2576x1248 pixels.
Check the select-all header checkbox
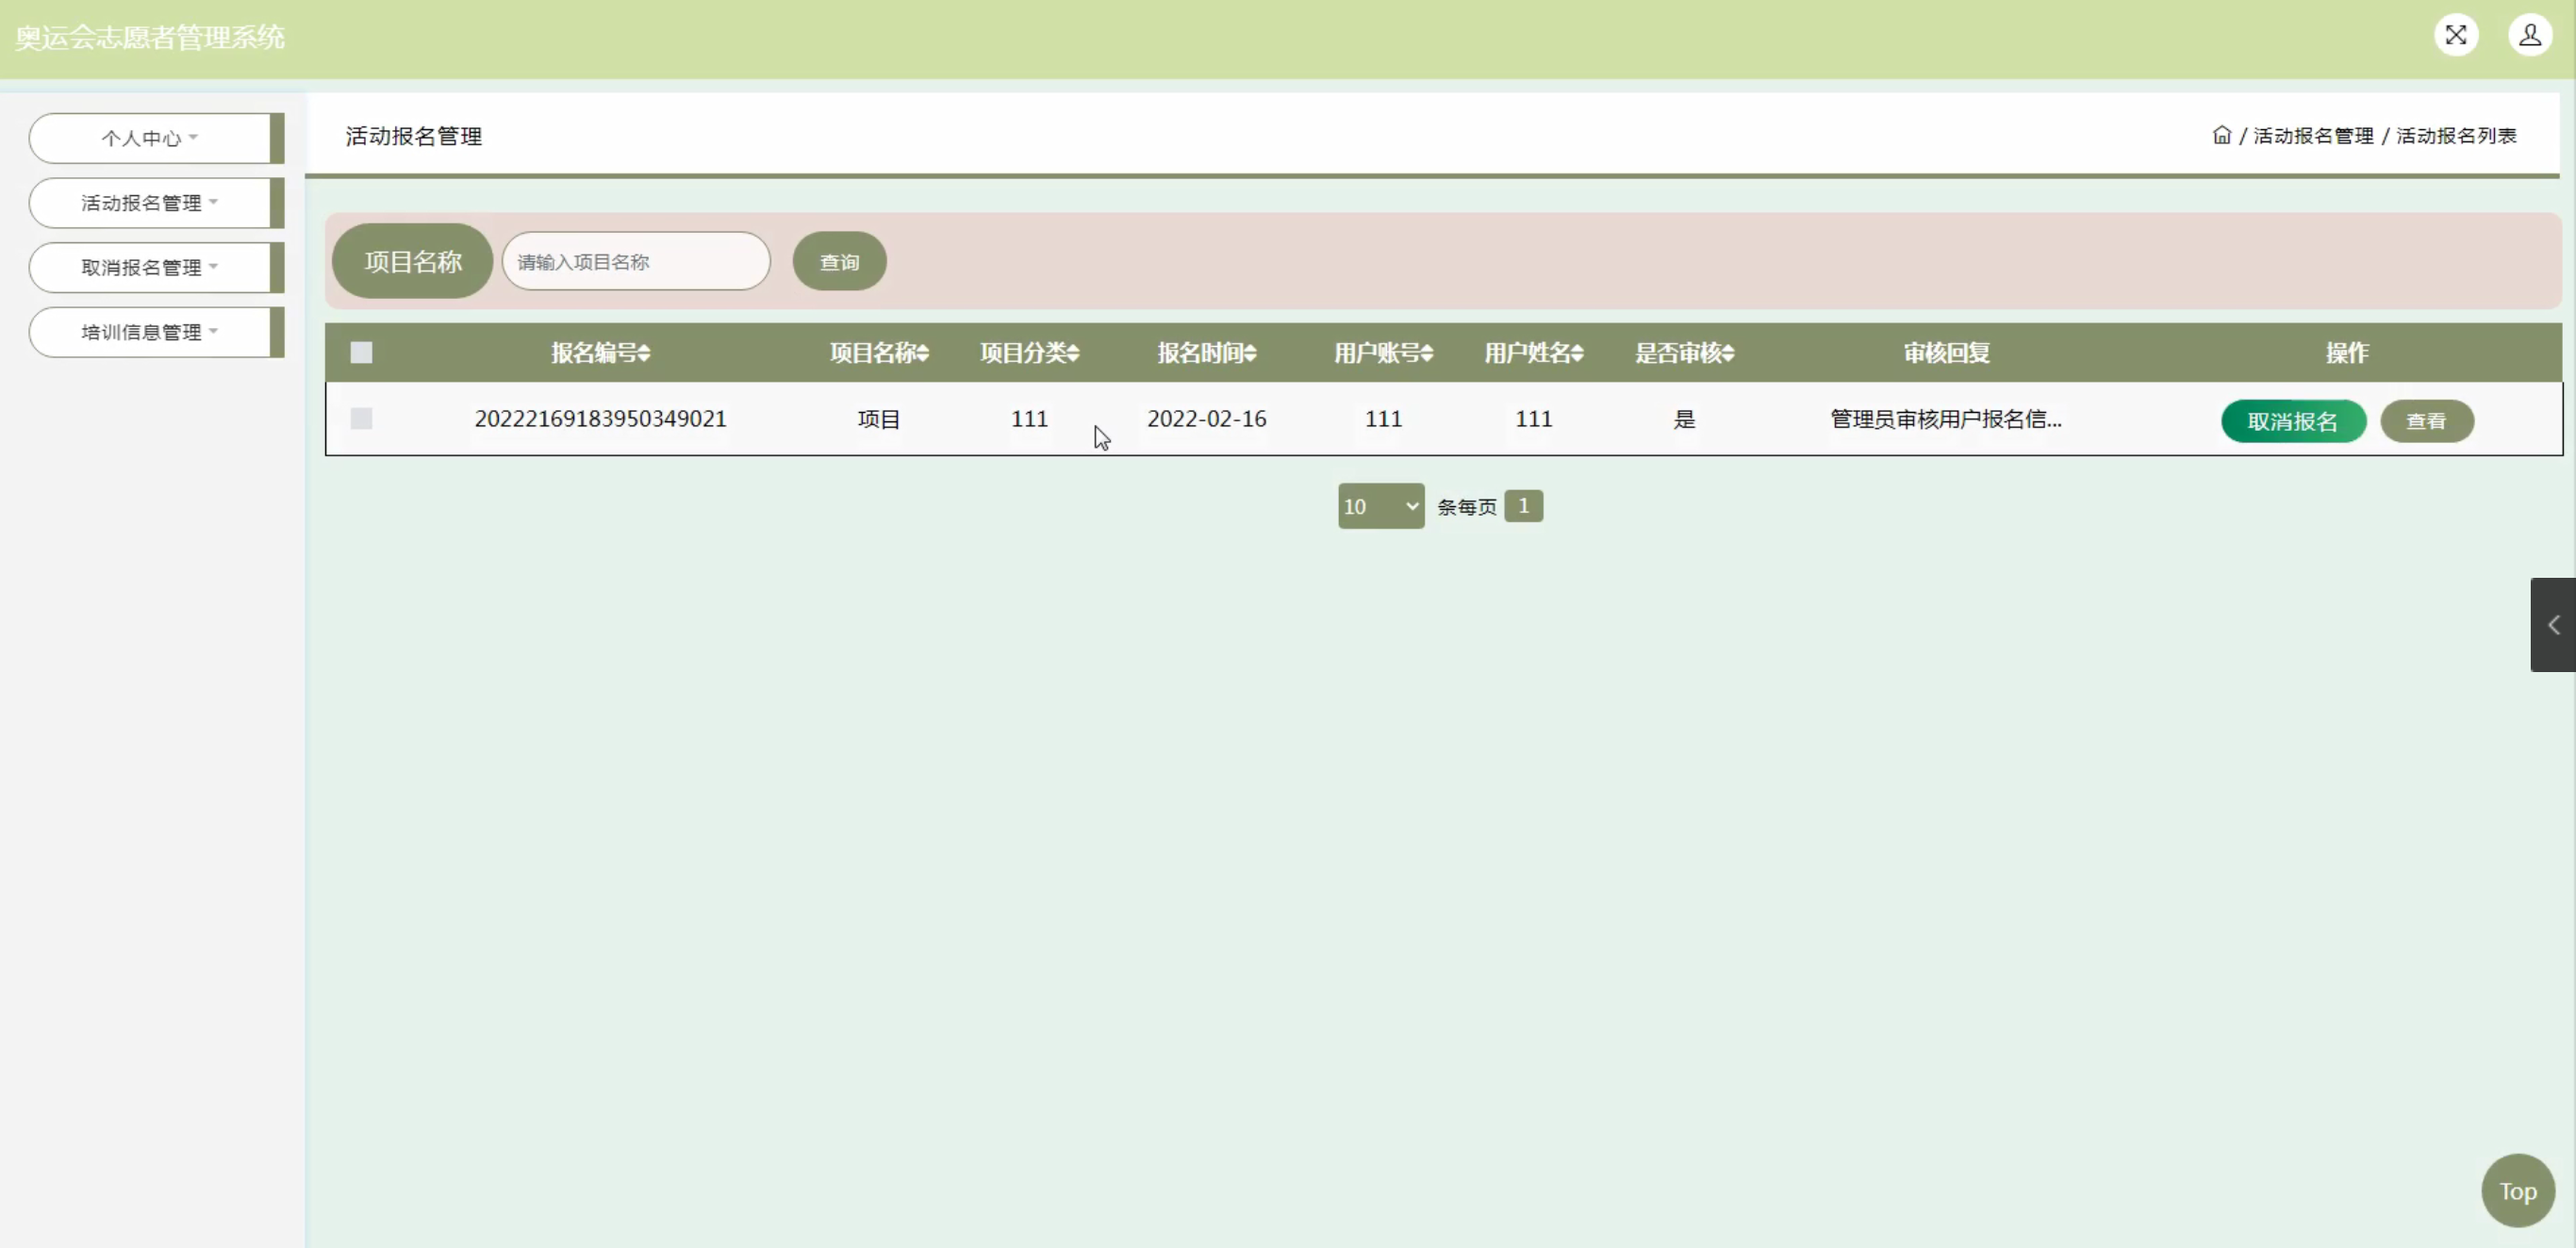(x=361, y=352)
